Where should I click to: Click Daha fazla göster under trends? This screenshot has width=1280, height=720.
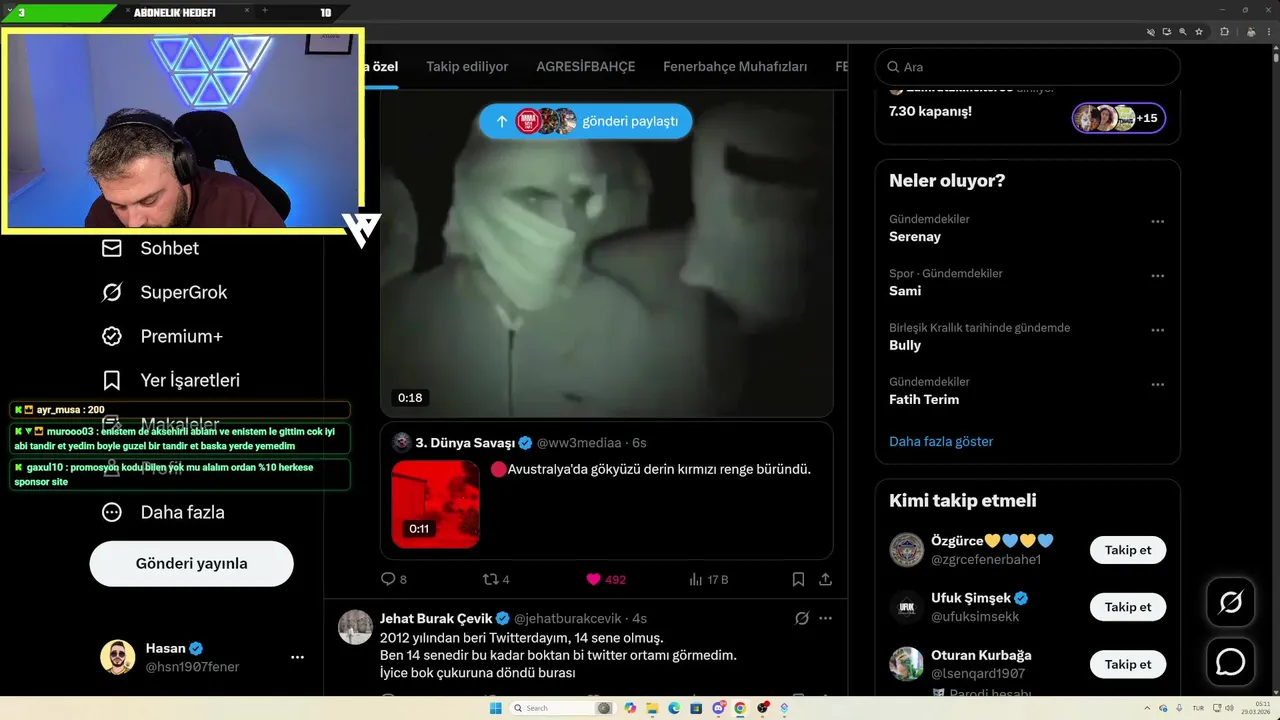pos(941,441)
